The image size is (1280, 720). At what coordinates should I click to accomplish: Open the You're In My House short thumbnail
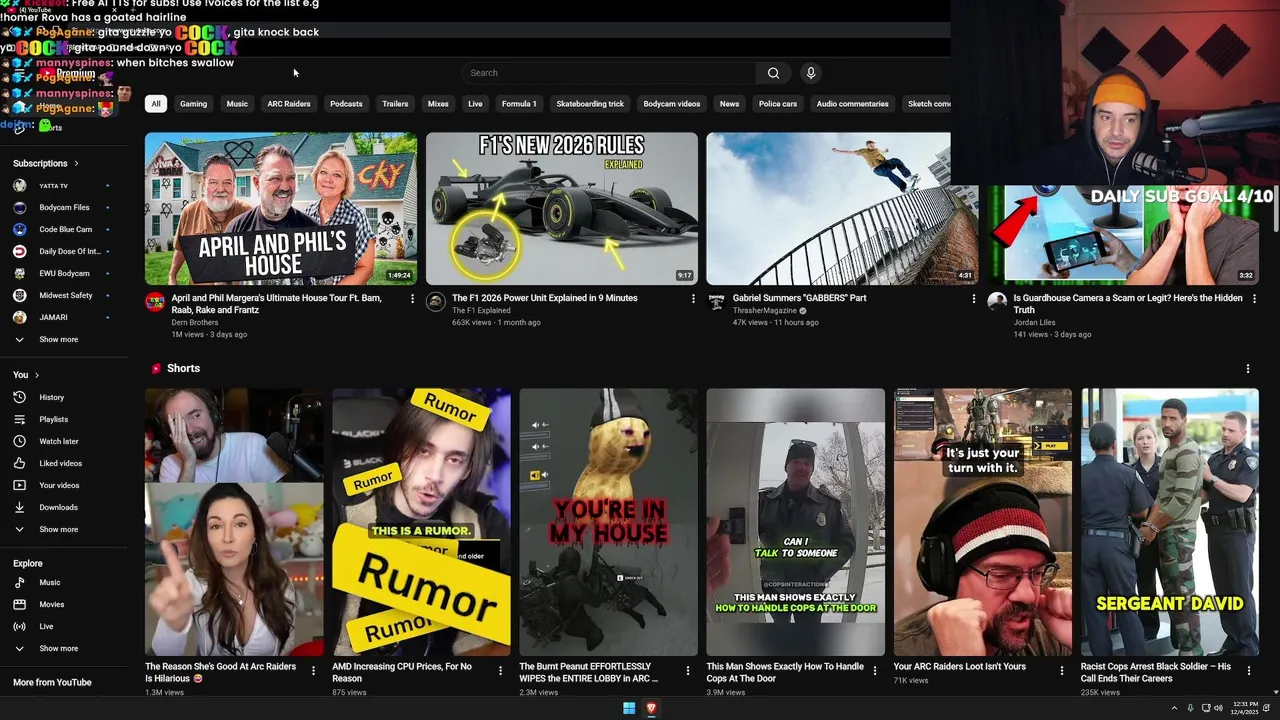[608, 522]
